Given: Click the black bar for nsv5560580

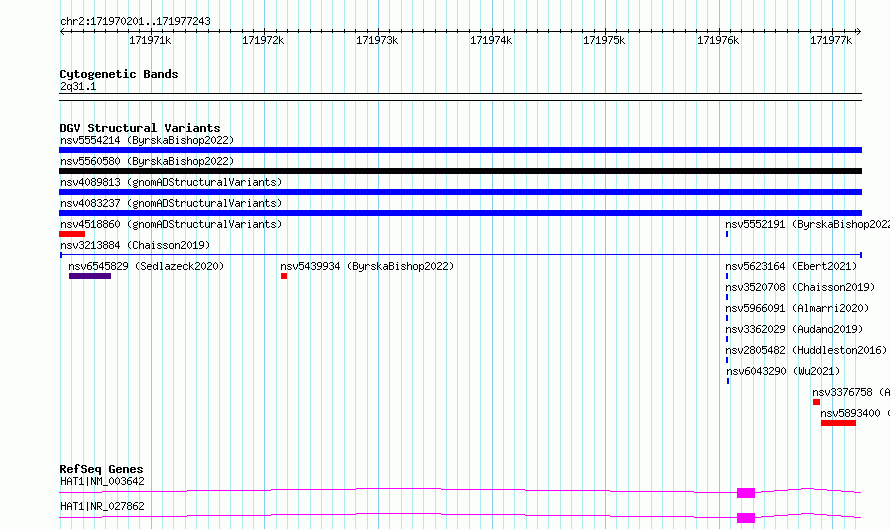Looking at the screenshot, I should click(460, 171).
